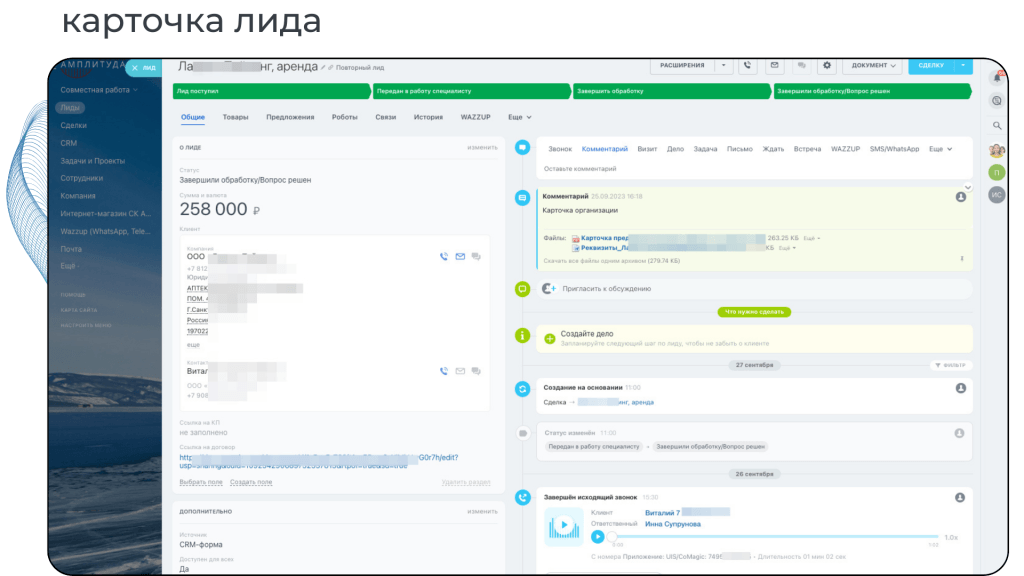Click the email envelope icon in top toolbar
The width and height of the screenshot is (1024, 576).
tap(775, 65)
